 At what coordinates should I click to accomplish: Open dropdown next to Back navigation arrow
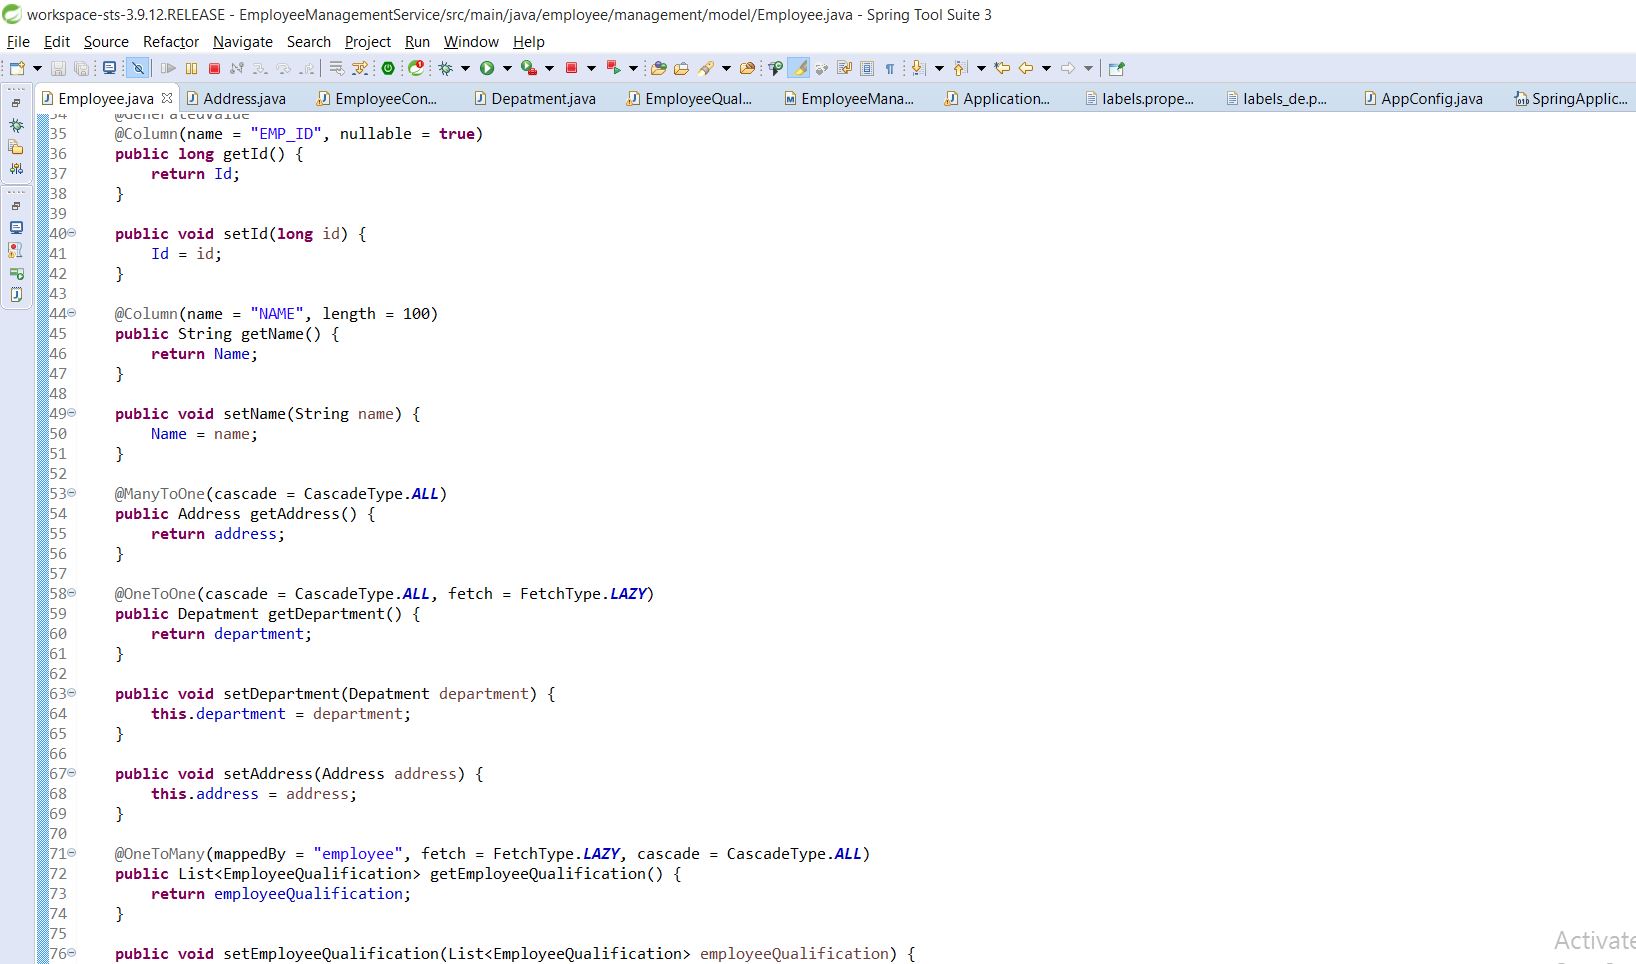tap(1046, 68)
